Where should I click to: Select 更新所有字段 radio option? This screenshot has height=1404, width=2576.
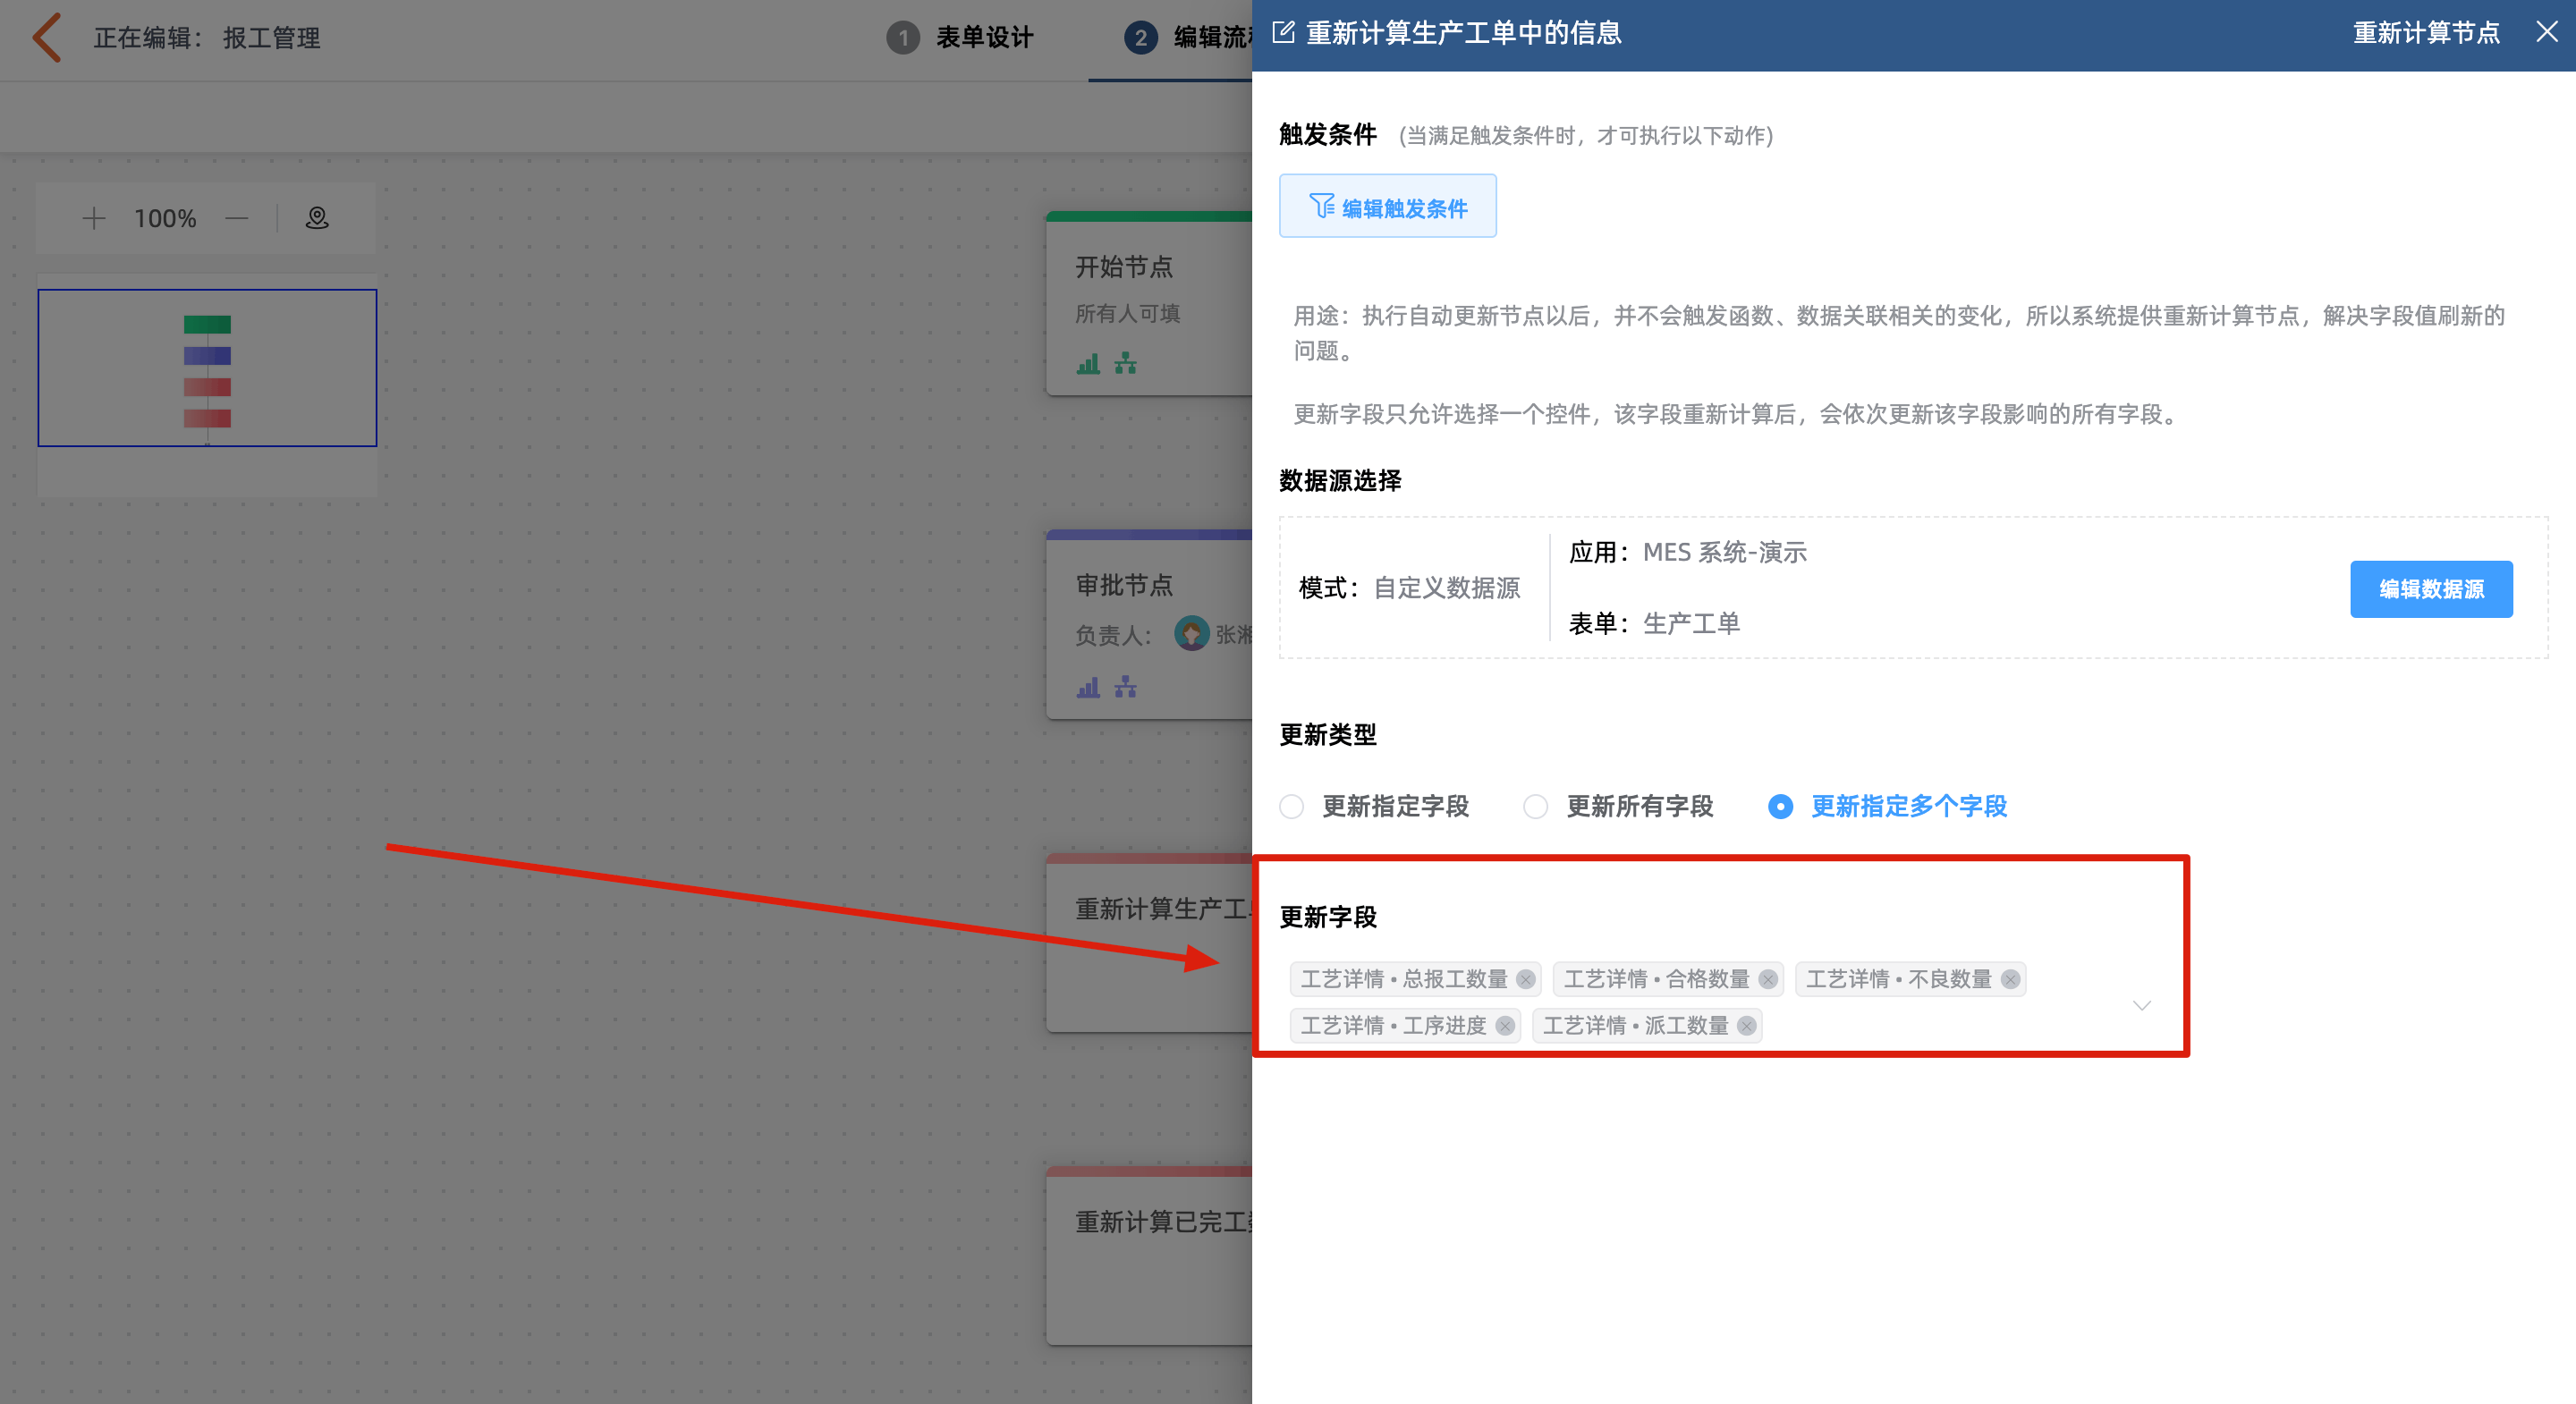pos(1536,807)
